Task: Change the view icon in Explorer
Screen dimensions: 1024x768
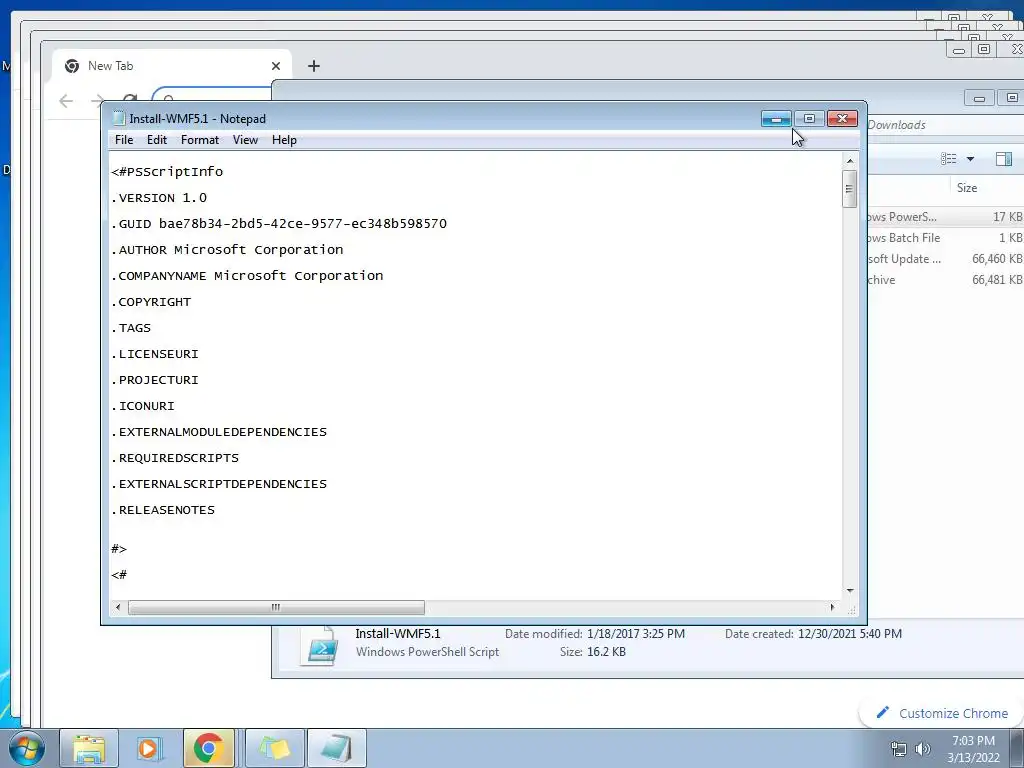Action: [949, 159]
